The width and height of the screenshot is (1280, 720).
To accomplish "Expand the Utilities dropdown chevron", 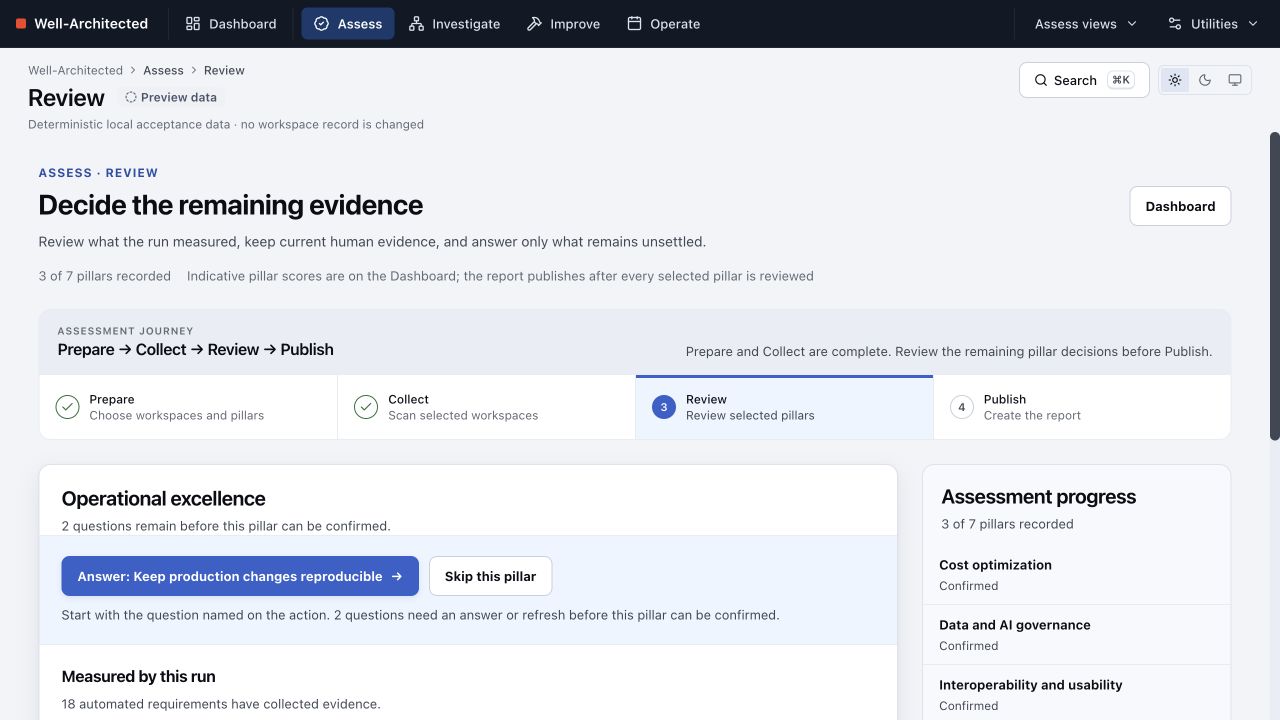I will pyautogui.click(x=1253, y=24).
